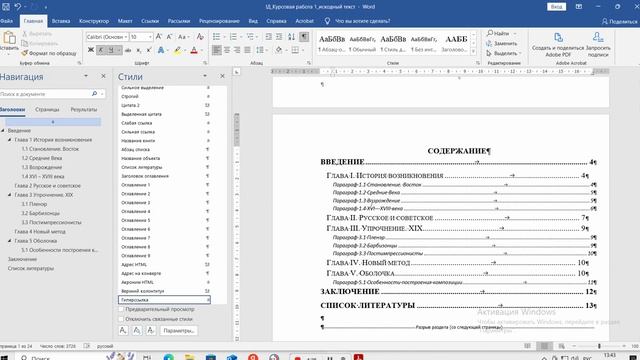Image resolution: width=640 pixels, height=360 pixels.
Task: Select Оглавление 1 style in list
Action: pyautogui.click(x=165, y=185)
